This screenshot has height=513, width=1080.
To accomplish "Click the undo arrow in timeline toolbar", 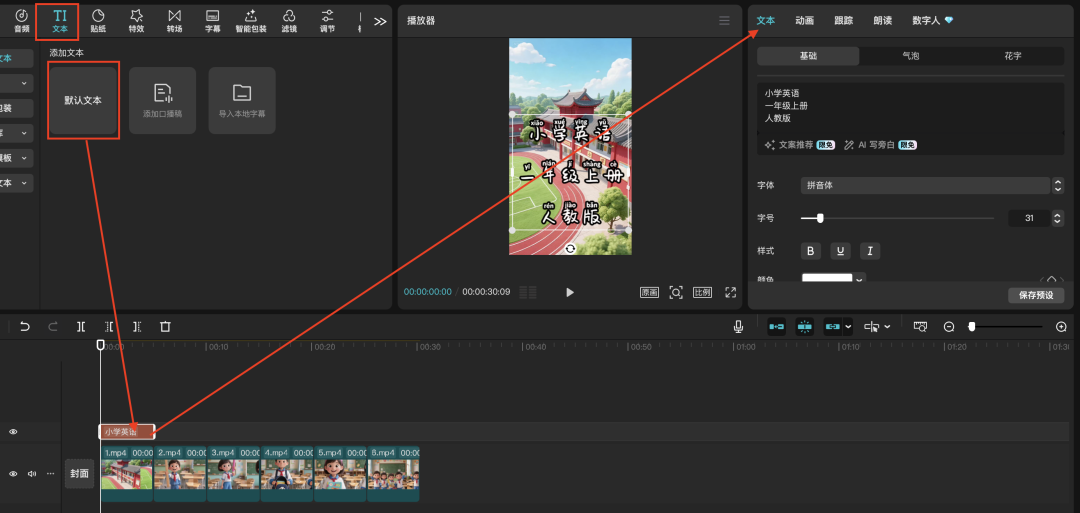I will coord(25,327).
